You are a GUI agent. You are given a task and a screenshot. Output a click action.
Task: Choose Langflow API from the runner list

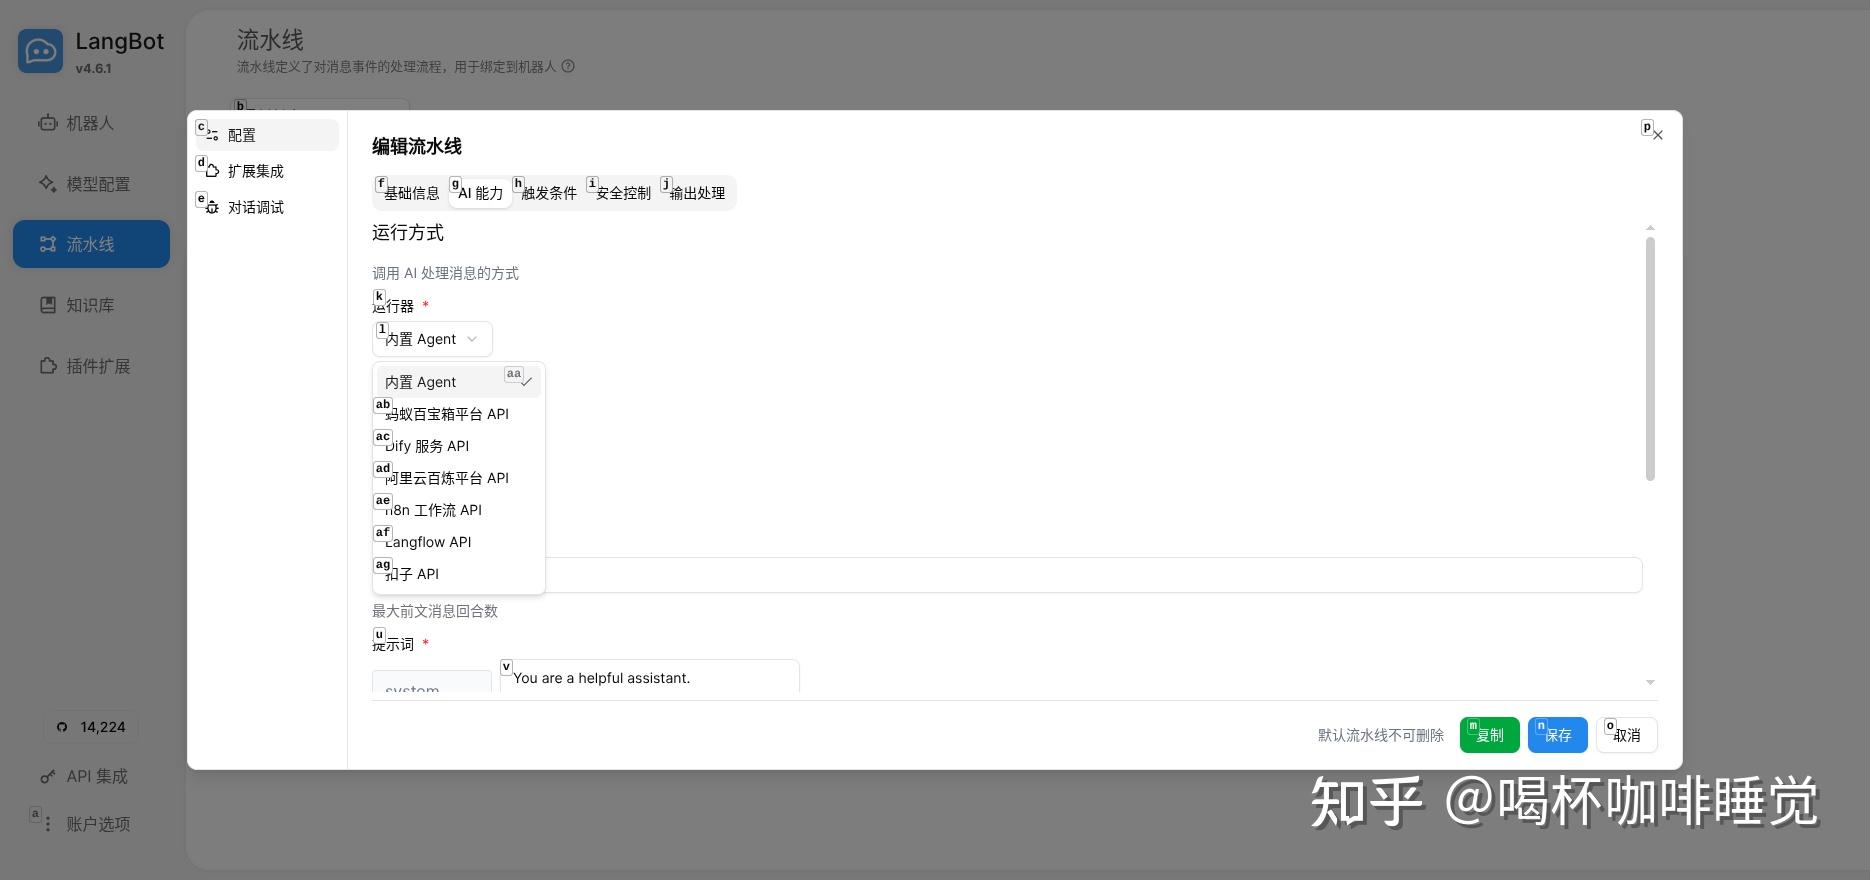point(459,542)
